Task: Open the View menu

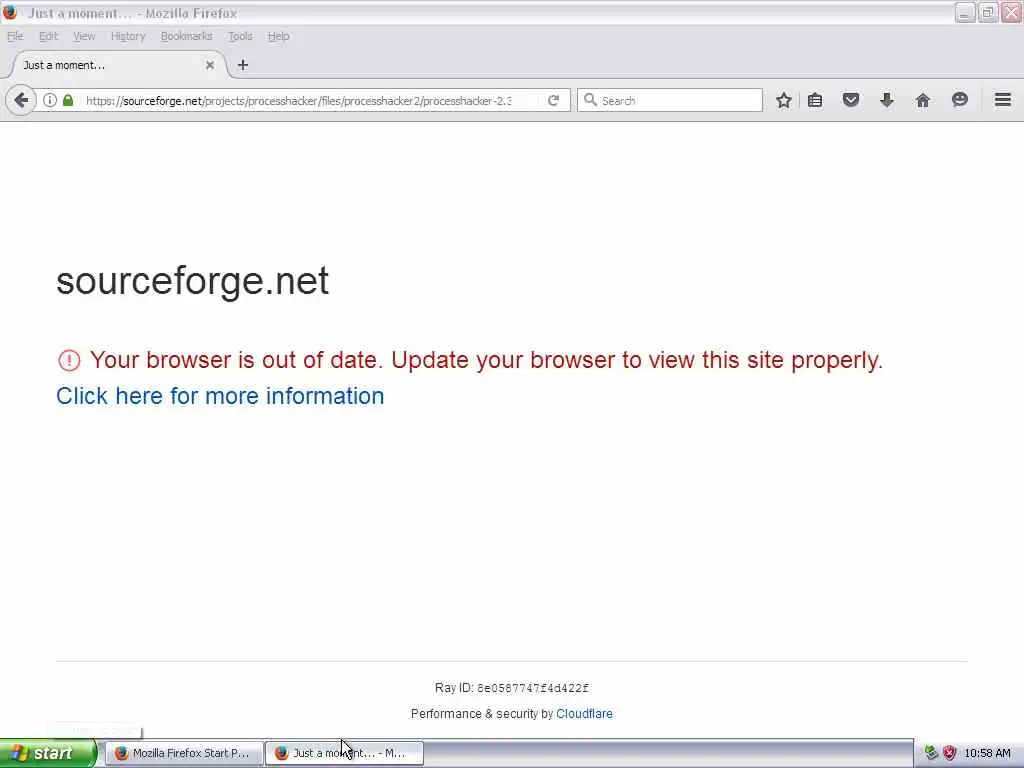Action: click(x=84, y=37)
